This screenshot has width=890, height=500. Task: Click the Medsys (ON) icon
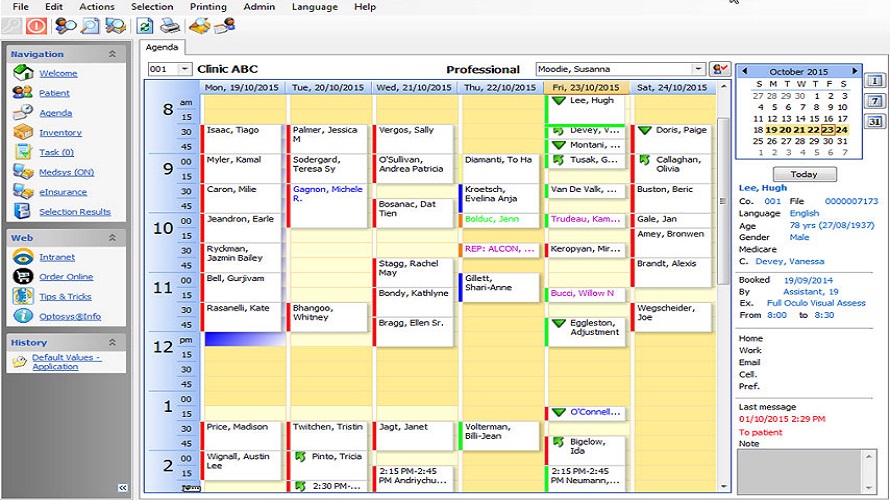tap(22, 171)
